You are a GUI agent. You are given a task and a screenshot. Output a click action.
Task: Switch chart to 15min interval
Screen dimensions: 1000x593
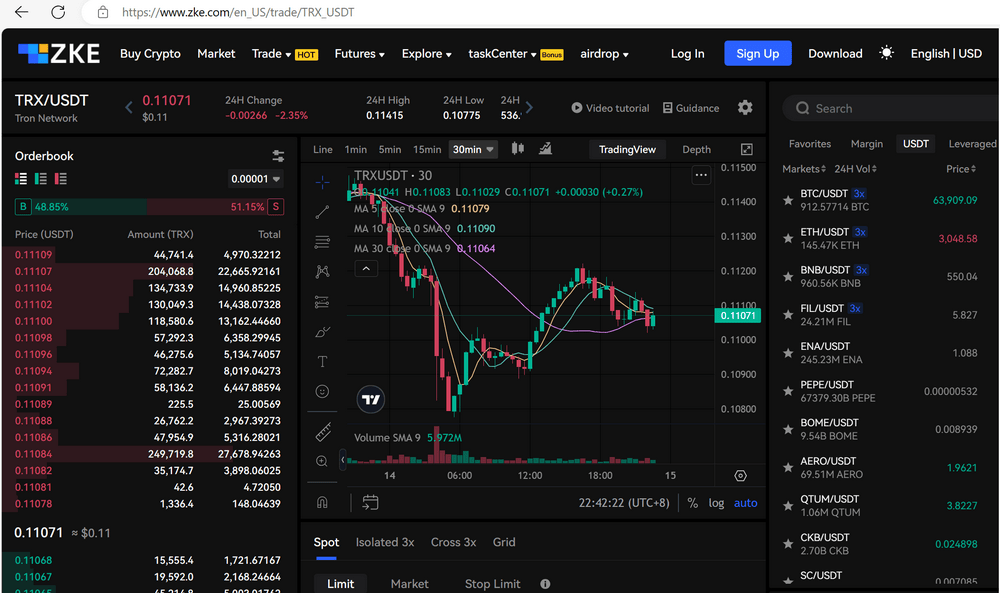pos(427,149)
